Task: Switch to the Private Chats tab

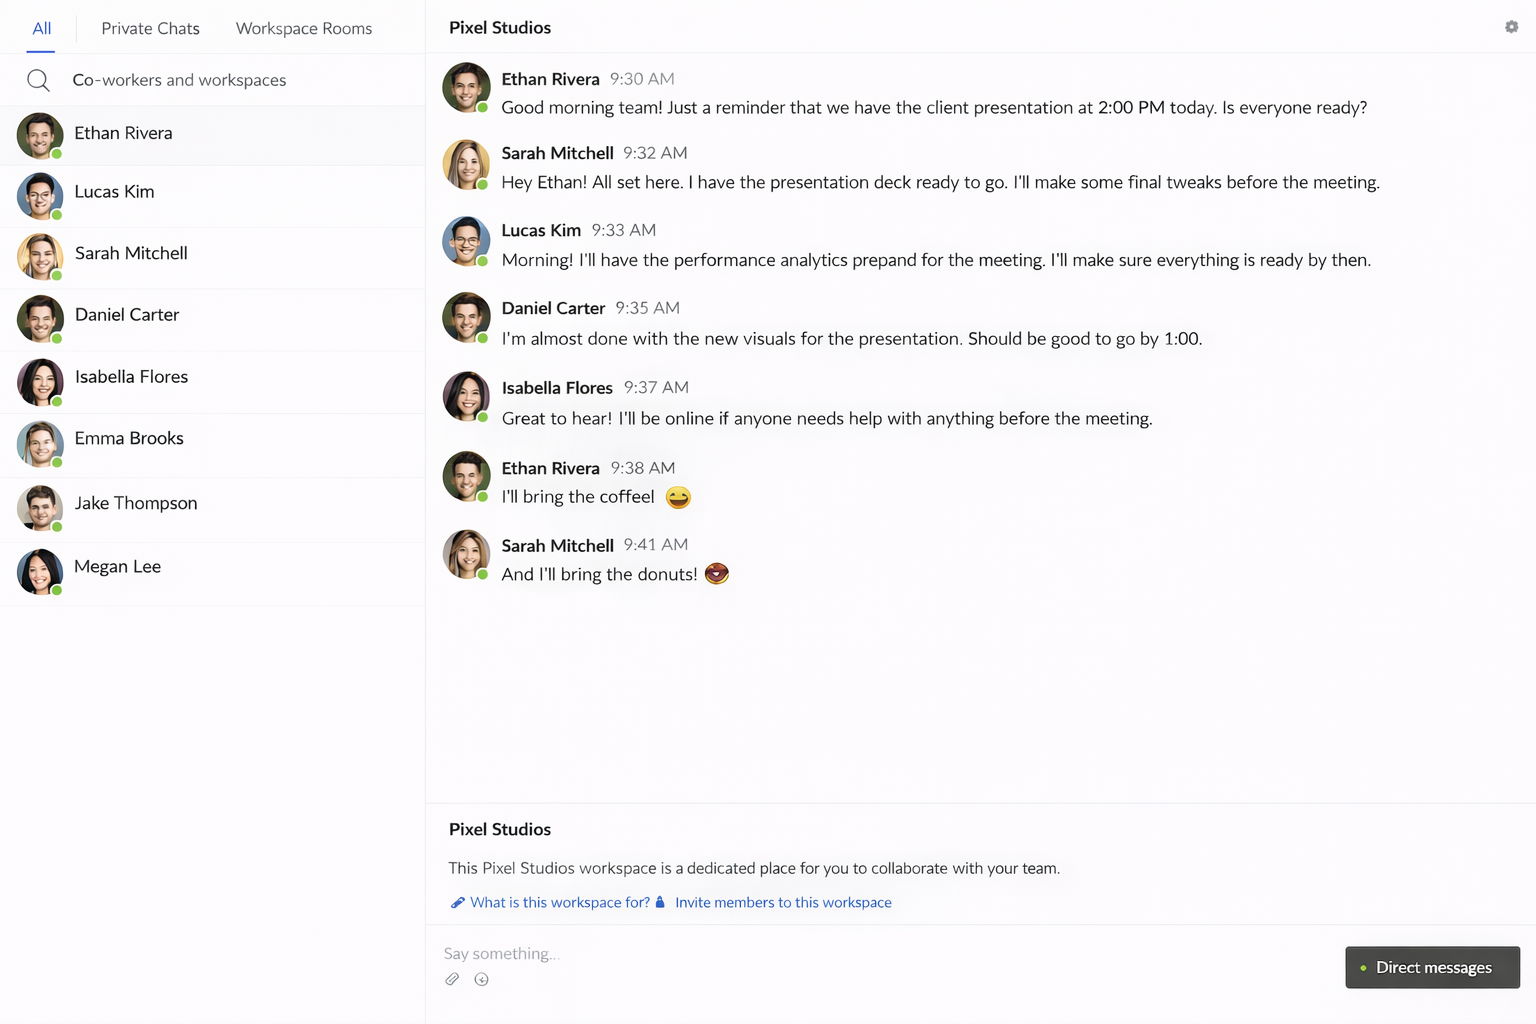Action: click(150, 28)
